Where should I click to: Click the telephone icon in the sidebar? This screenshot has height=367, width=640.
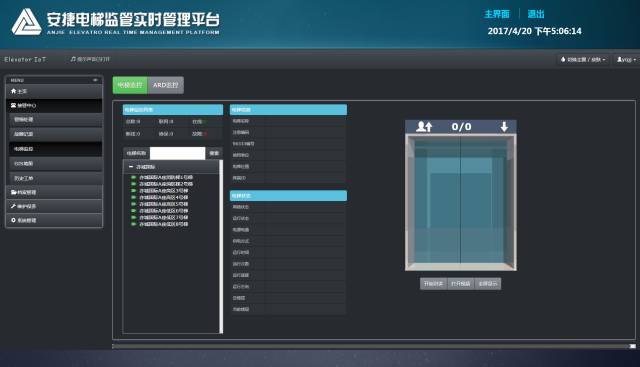tap(13, 105)
